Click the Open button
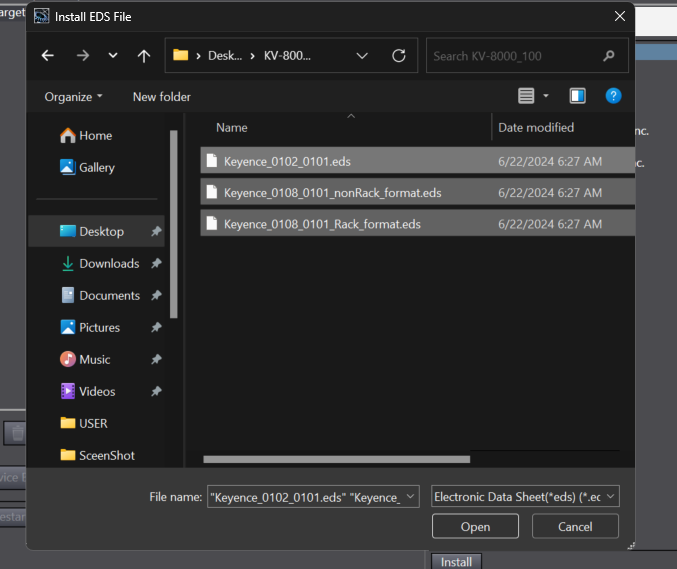This screenshot has width=677, height=569. pyautogui.click(x=475, y=526)
